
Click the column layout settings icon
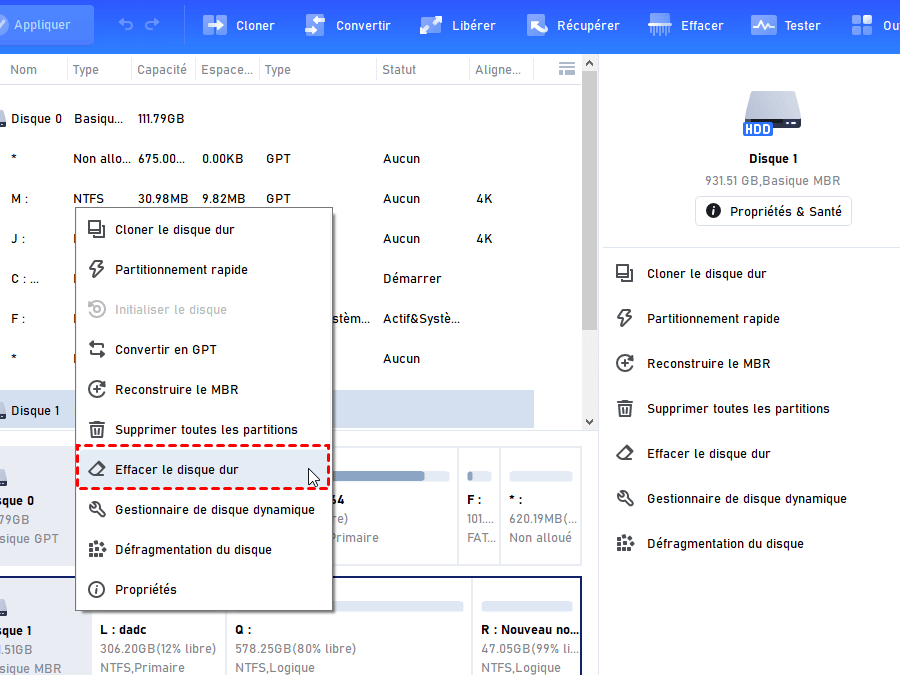click(567, 69)
